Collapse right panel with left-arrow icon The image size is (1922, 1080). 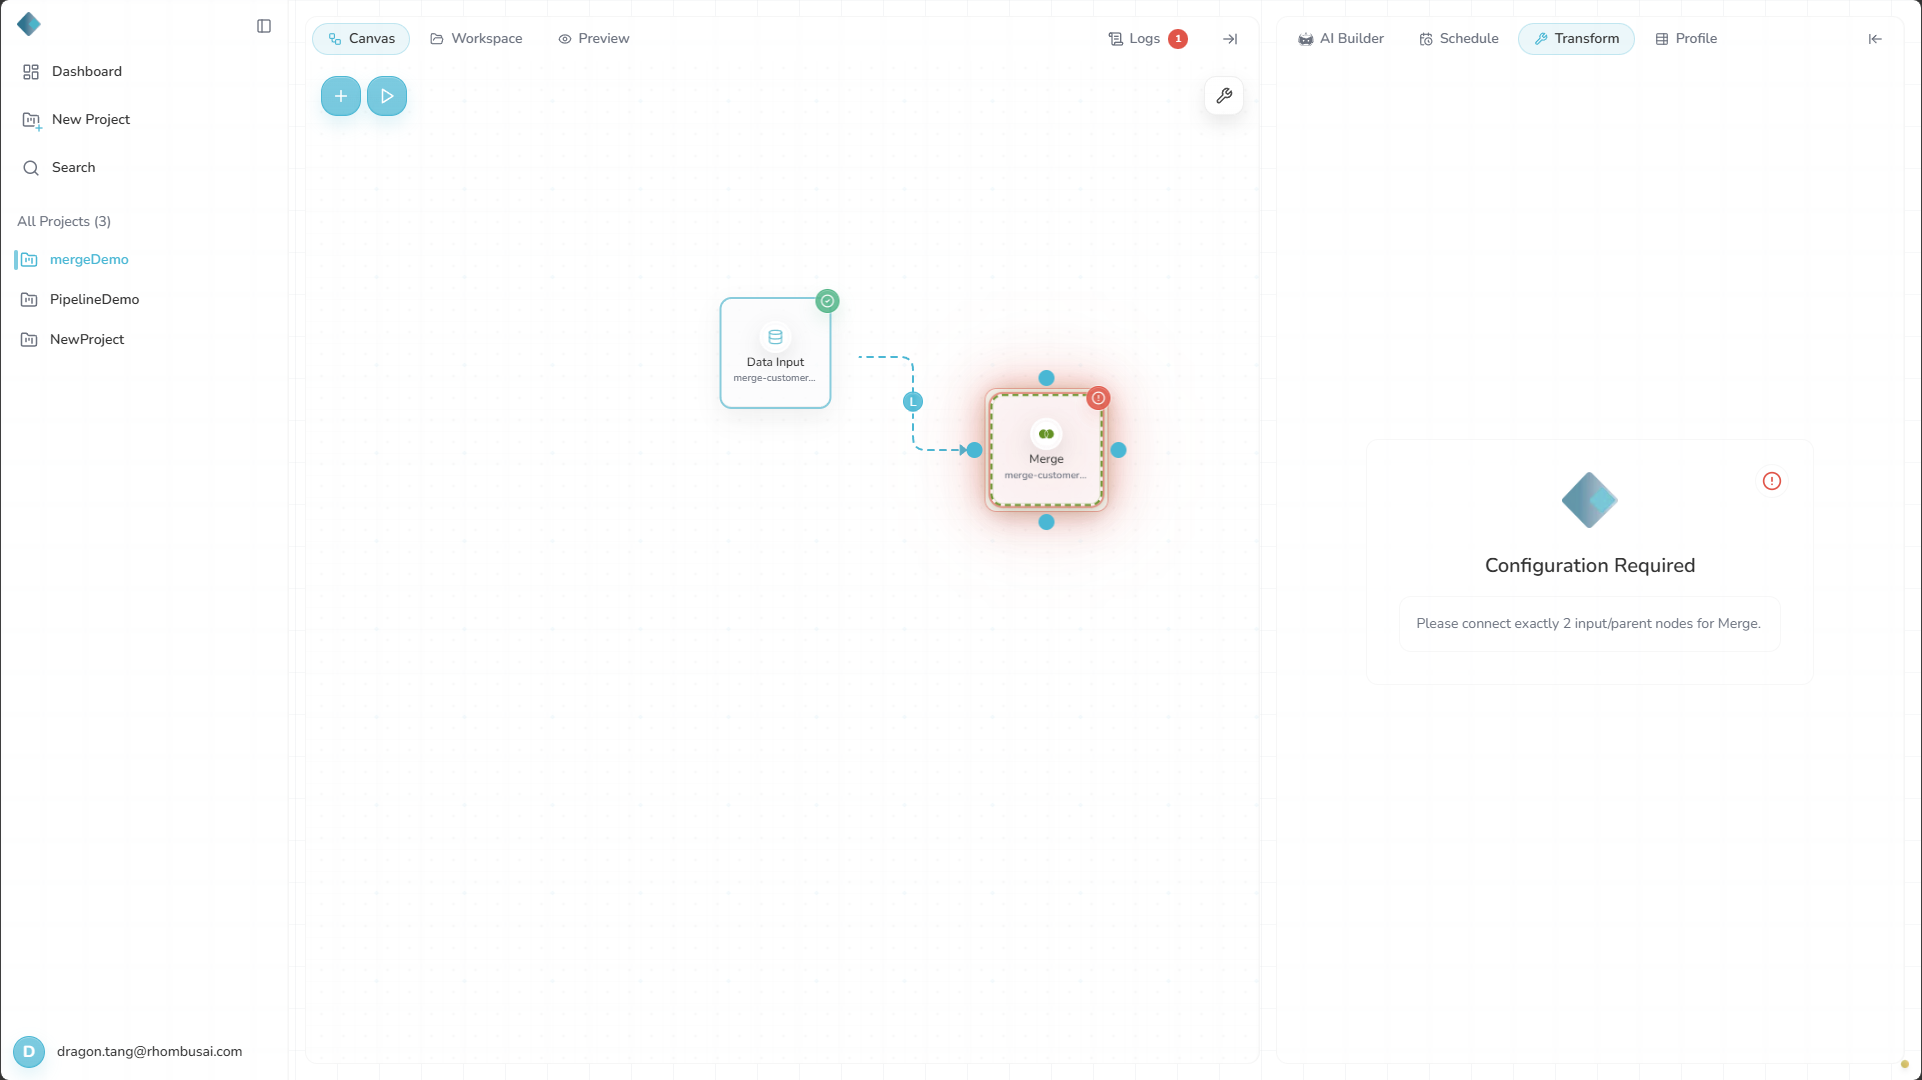coord(1875,39)
